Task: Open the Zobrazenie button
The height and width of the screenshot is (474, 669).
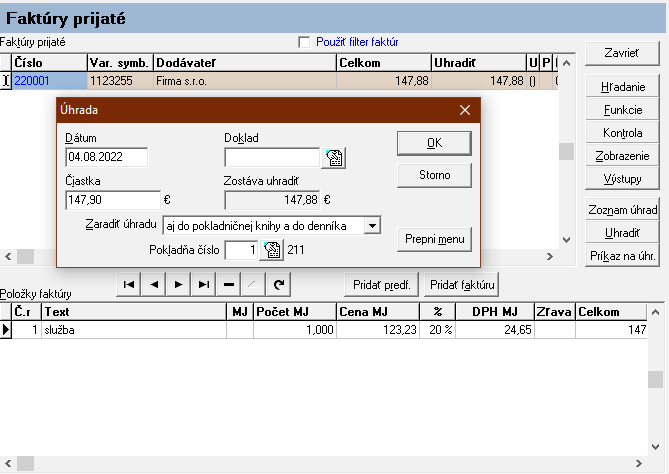Action: [622, 156]
